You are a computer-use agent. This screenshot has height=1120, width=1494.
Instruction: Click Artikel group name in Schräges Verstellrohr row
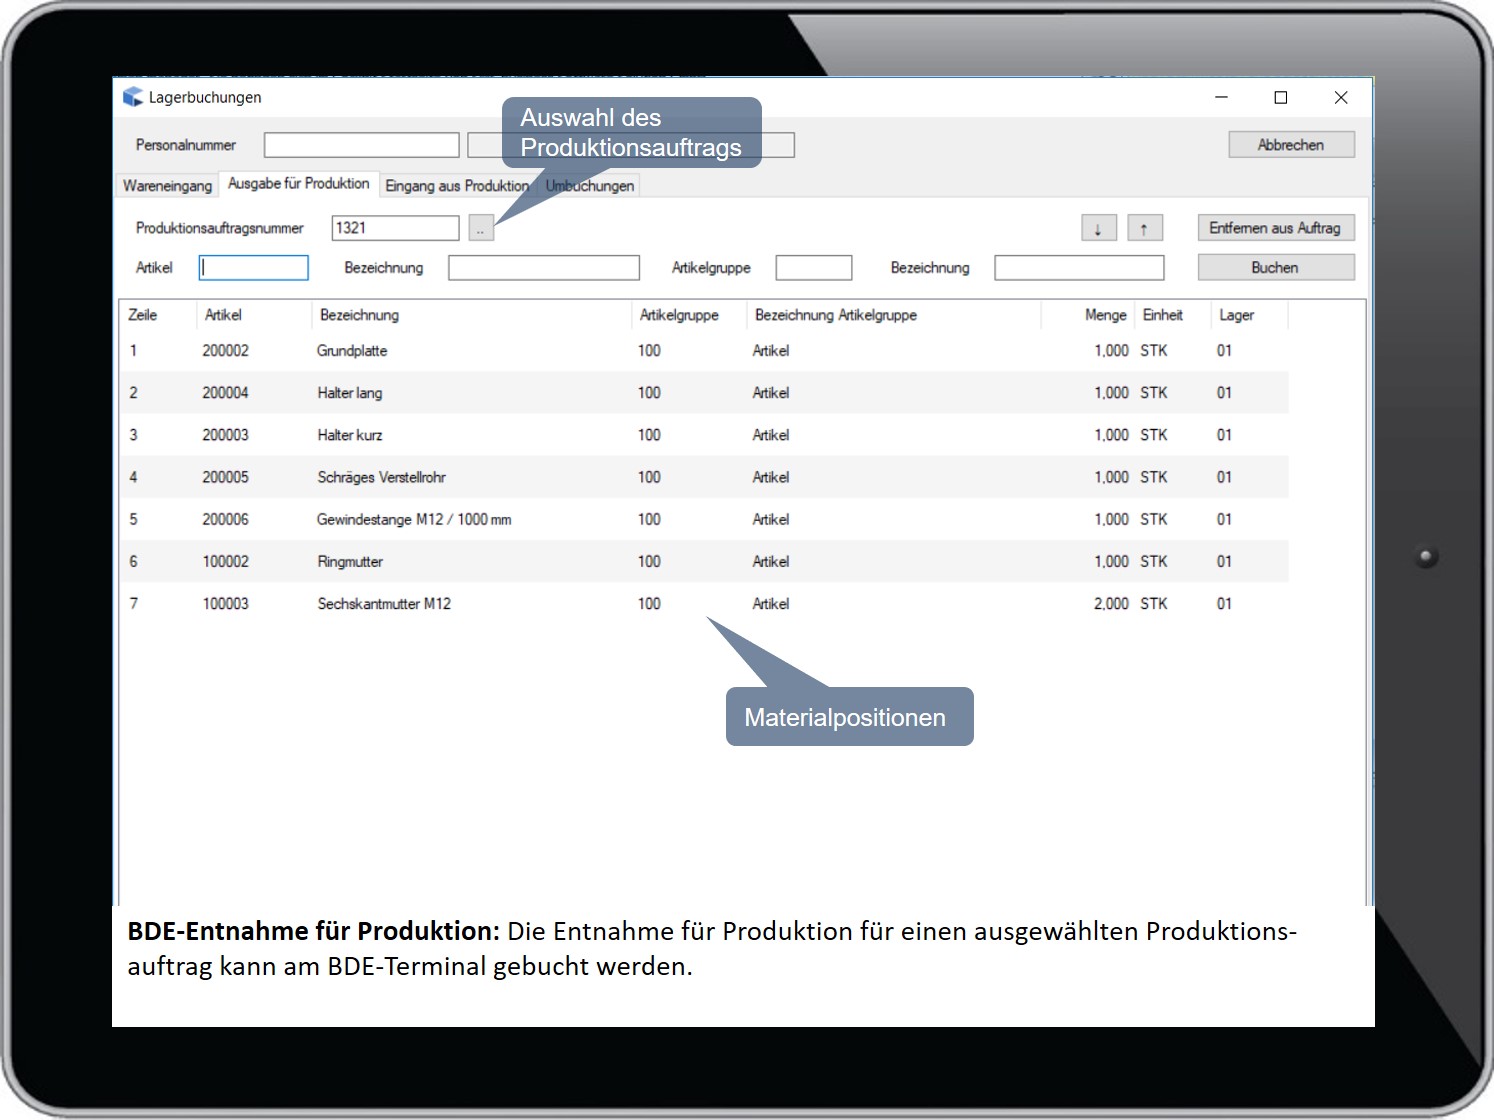[771, 477]
